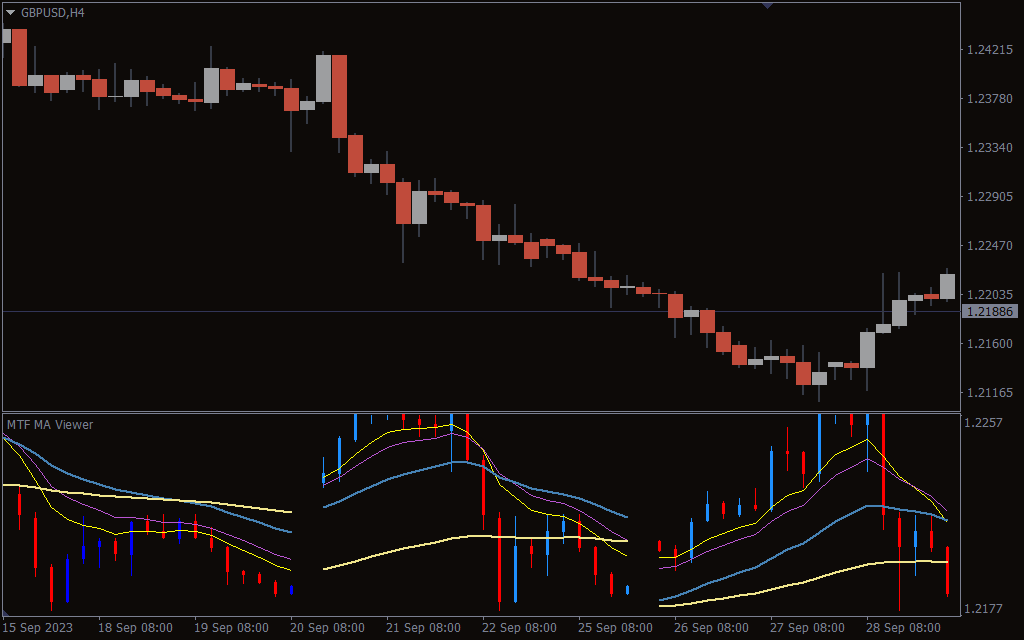Click the 1.21165 price scale label
The width and height of the screenshot is (1024, 640).
point(989,392)
